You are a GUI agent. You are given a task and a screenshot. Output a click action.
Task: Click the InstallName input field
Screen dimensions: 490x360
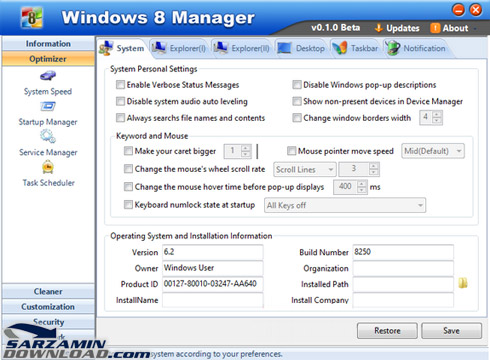[213, 300]
